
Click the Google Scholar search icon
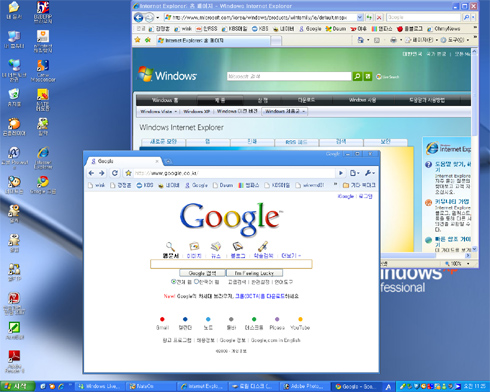pos(263,247)
